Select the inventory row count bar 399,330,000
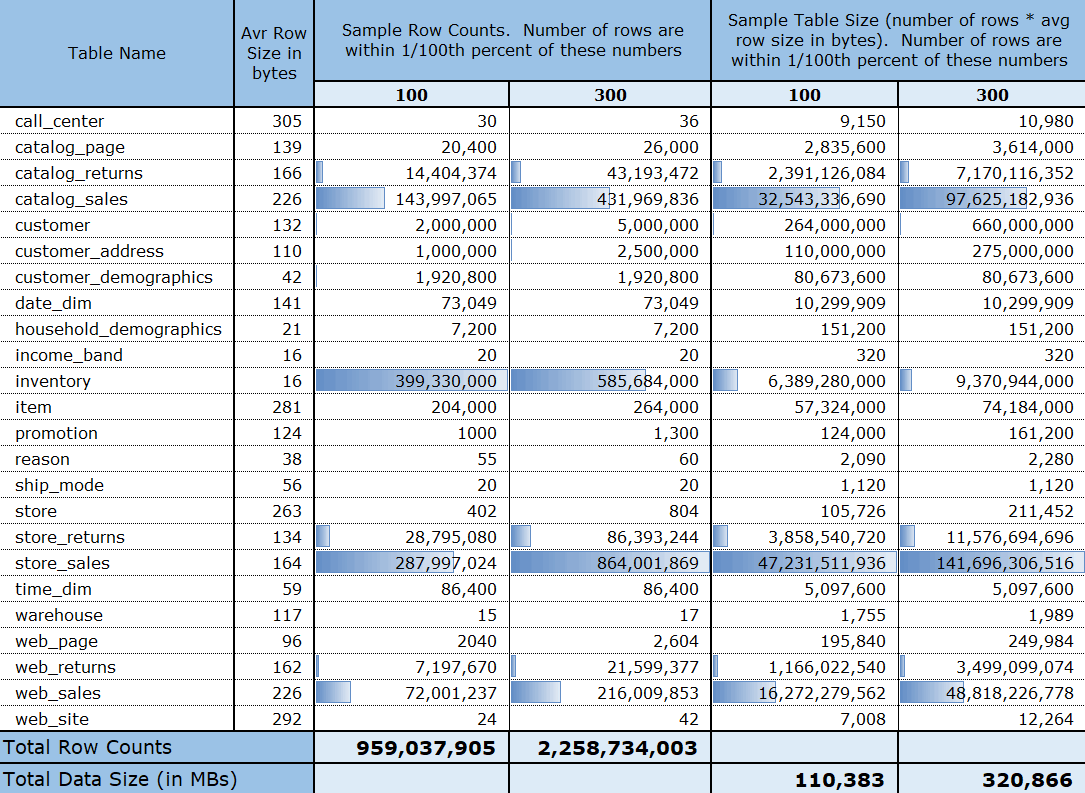Screen dimensions: 1085x793 [x=411, y=381]
